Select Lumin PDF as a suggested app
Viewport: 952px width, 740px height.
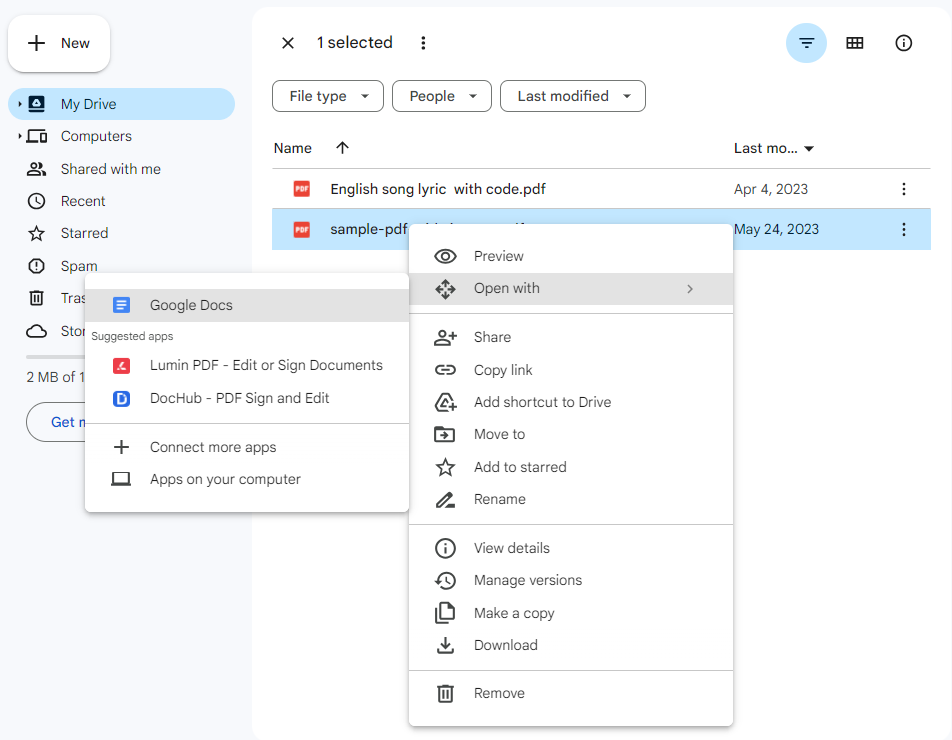266,365
